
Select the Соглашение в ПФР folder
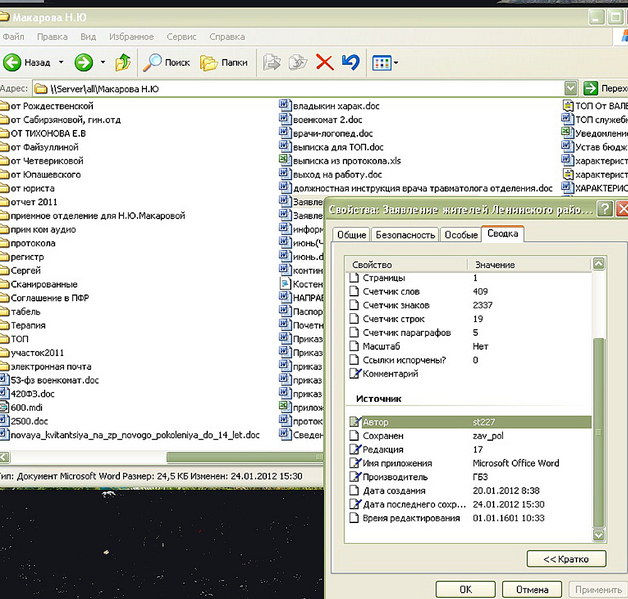44,298
